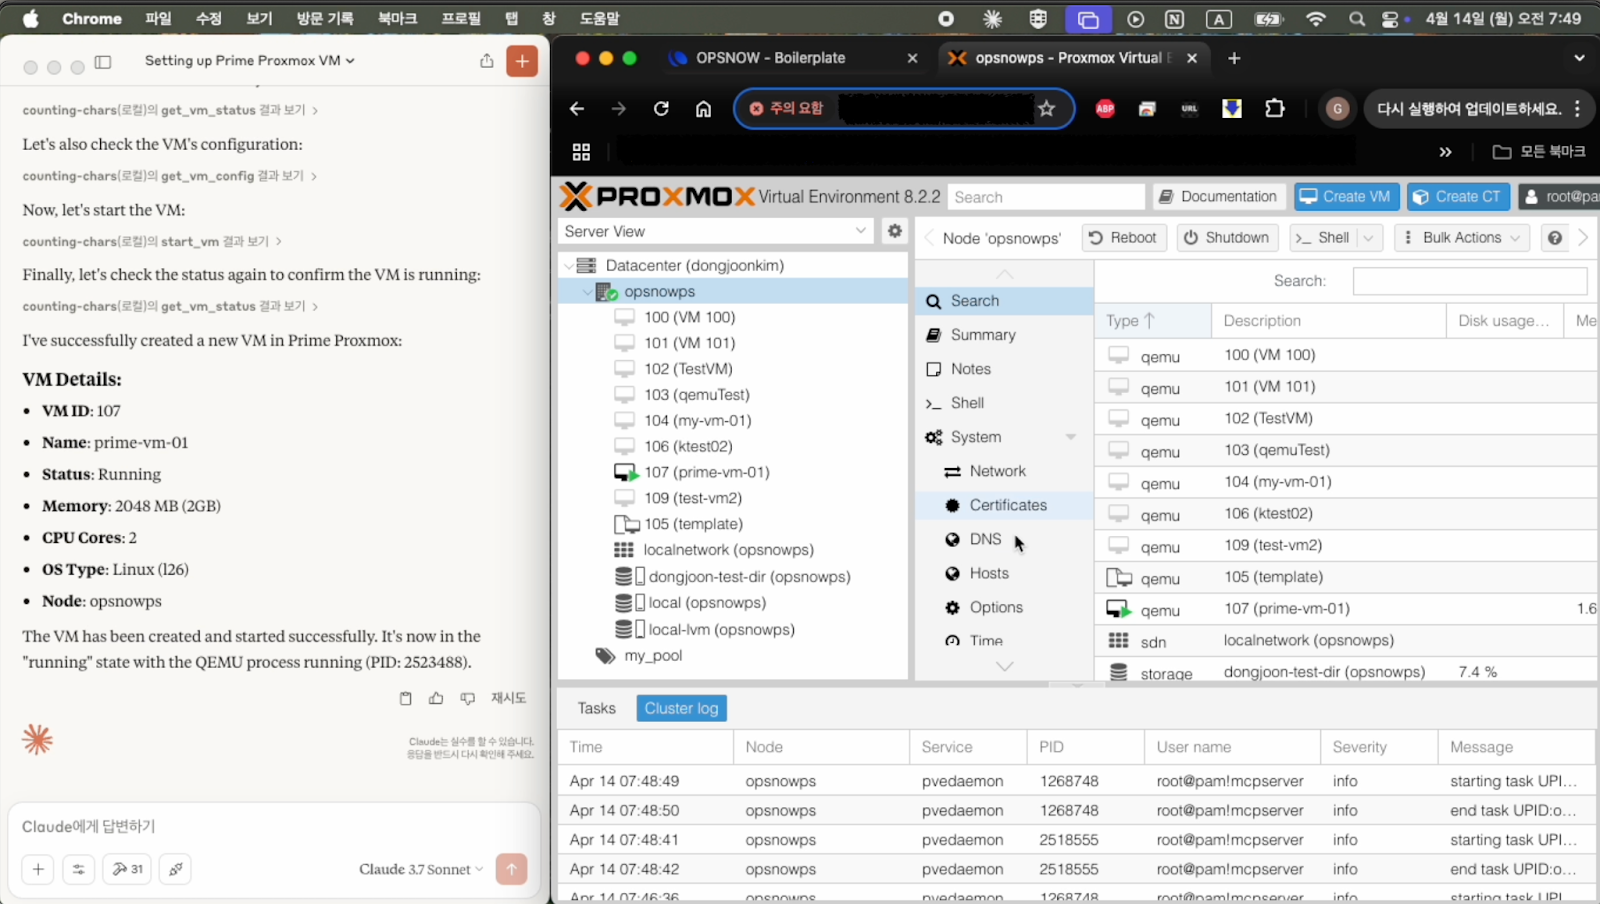Open the conversation title dropdown

(250, 61)
